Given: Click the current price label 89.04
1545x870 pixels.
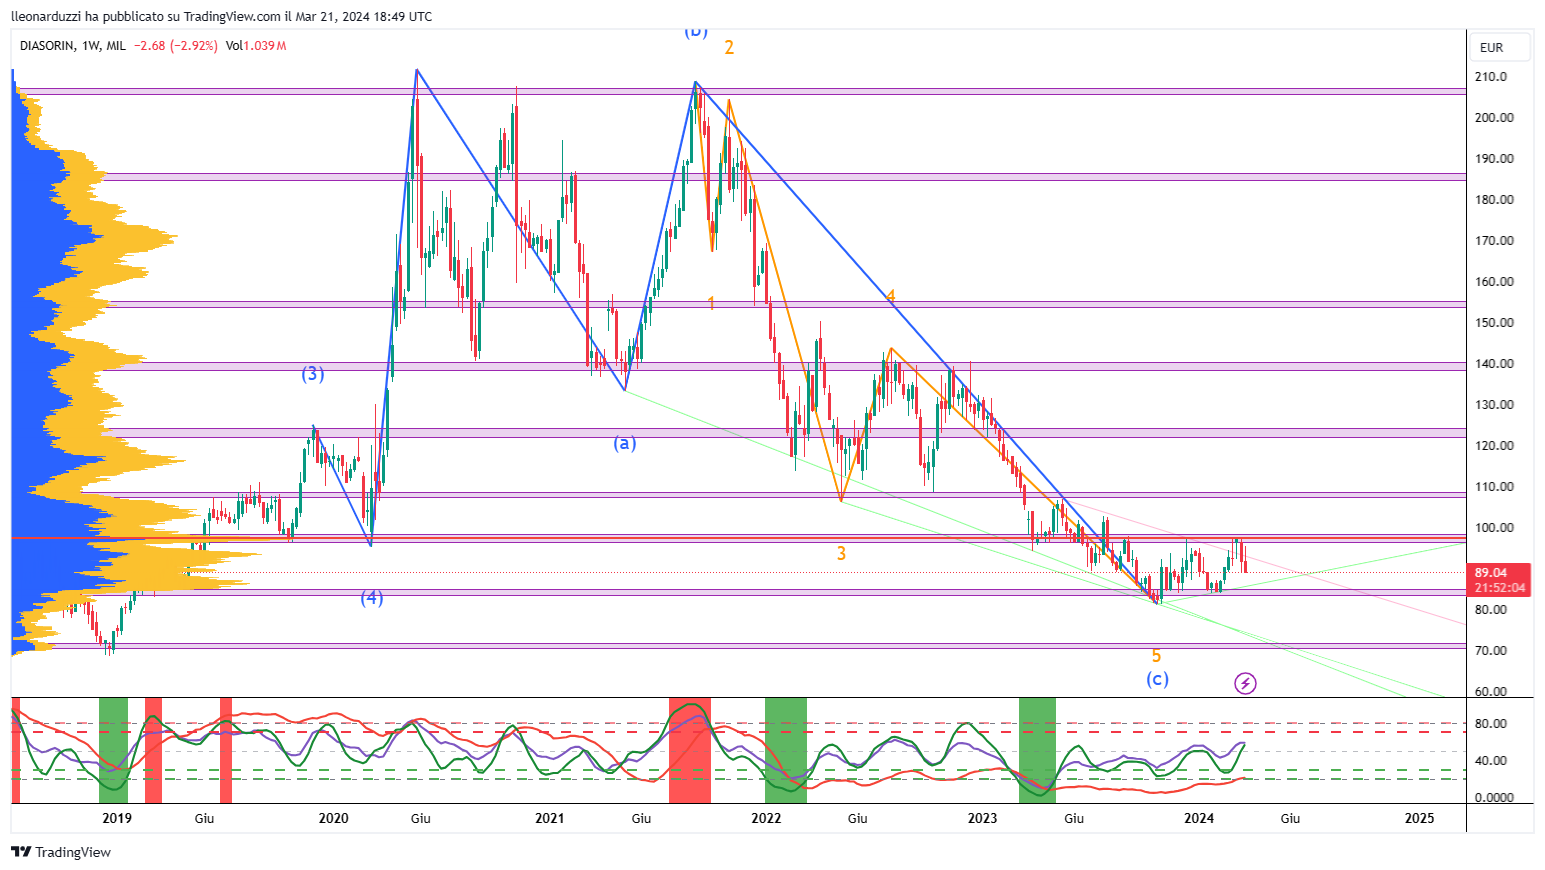Looking at the screenshot, I should (x=1490, y=573).
